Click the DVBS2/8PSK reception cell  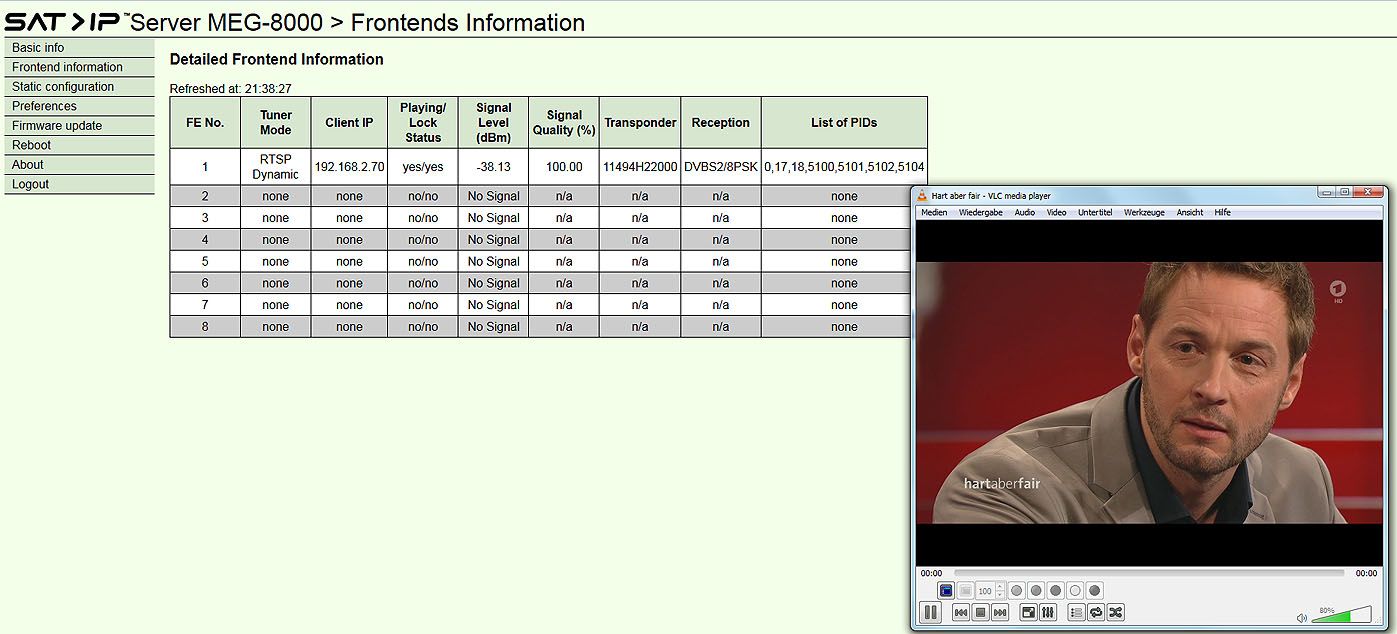click(721, 167)
